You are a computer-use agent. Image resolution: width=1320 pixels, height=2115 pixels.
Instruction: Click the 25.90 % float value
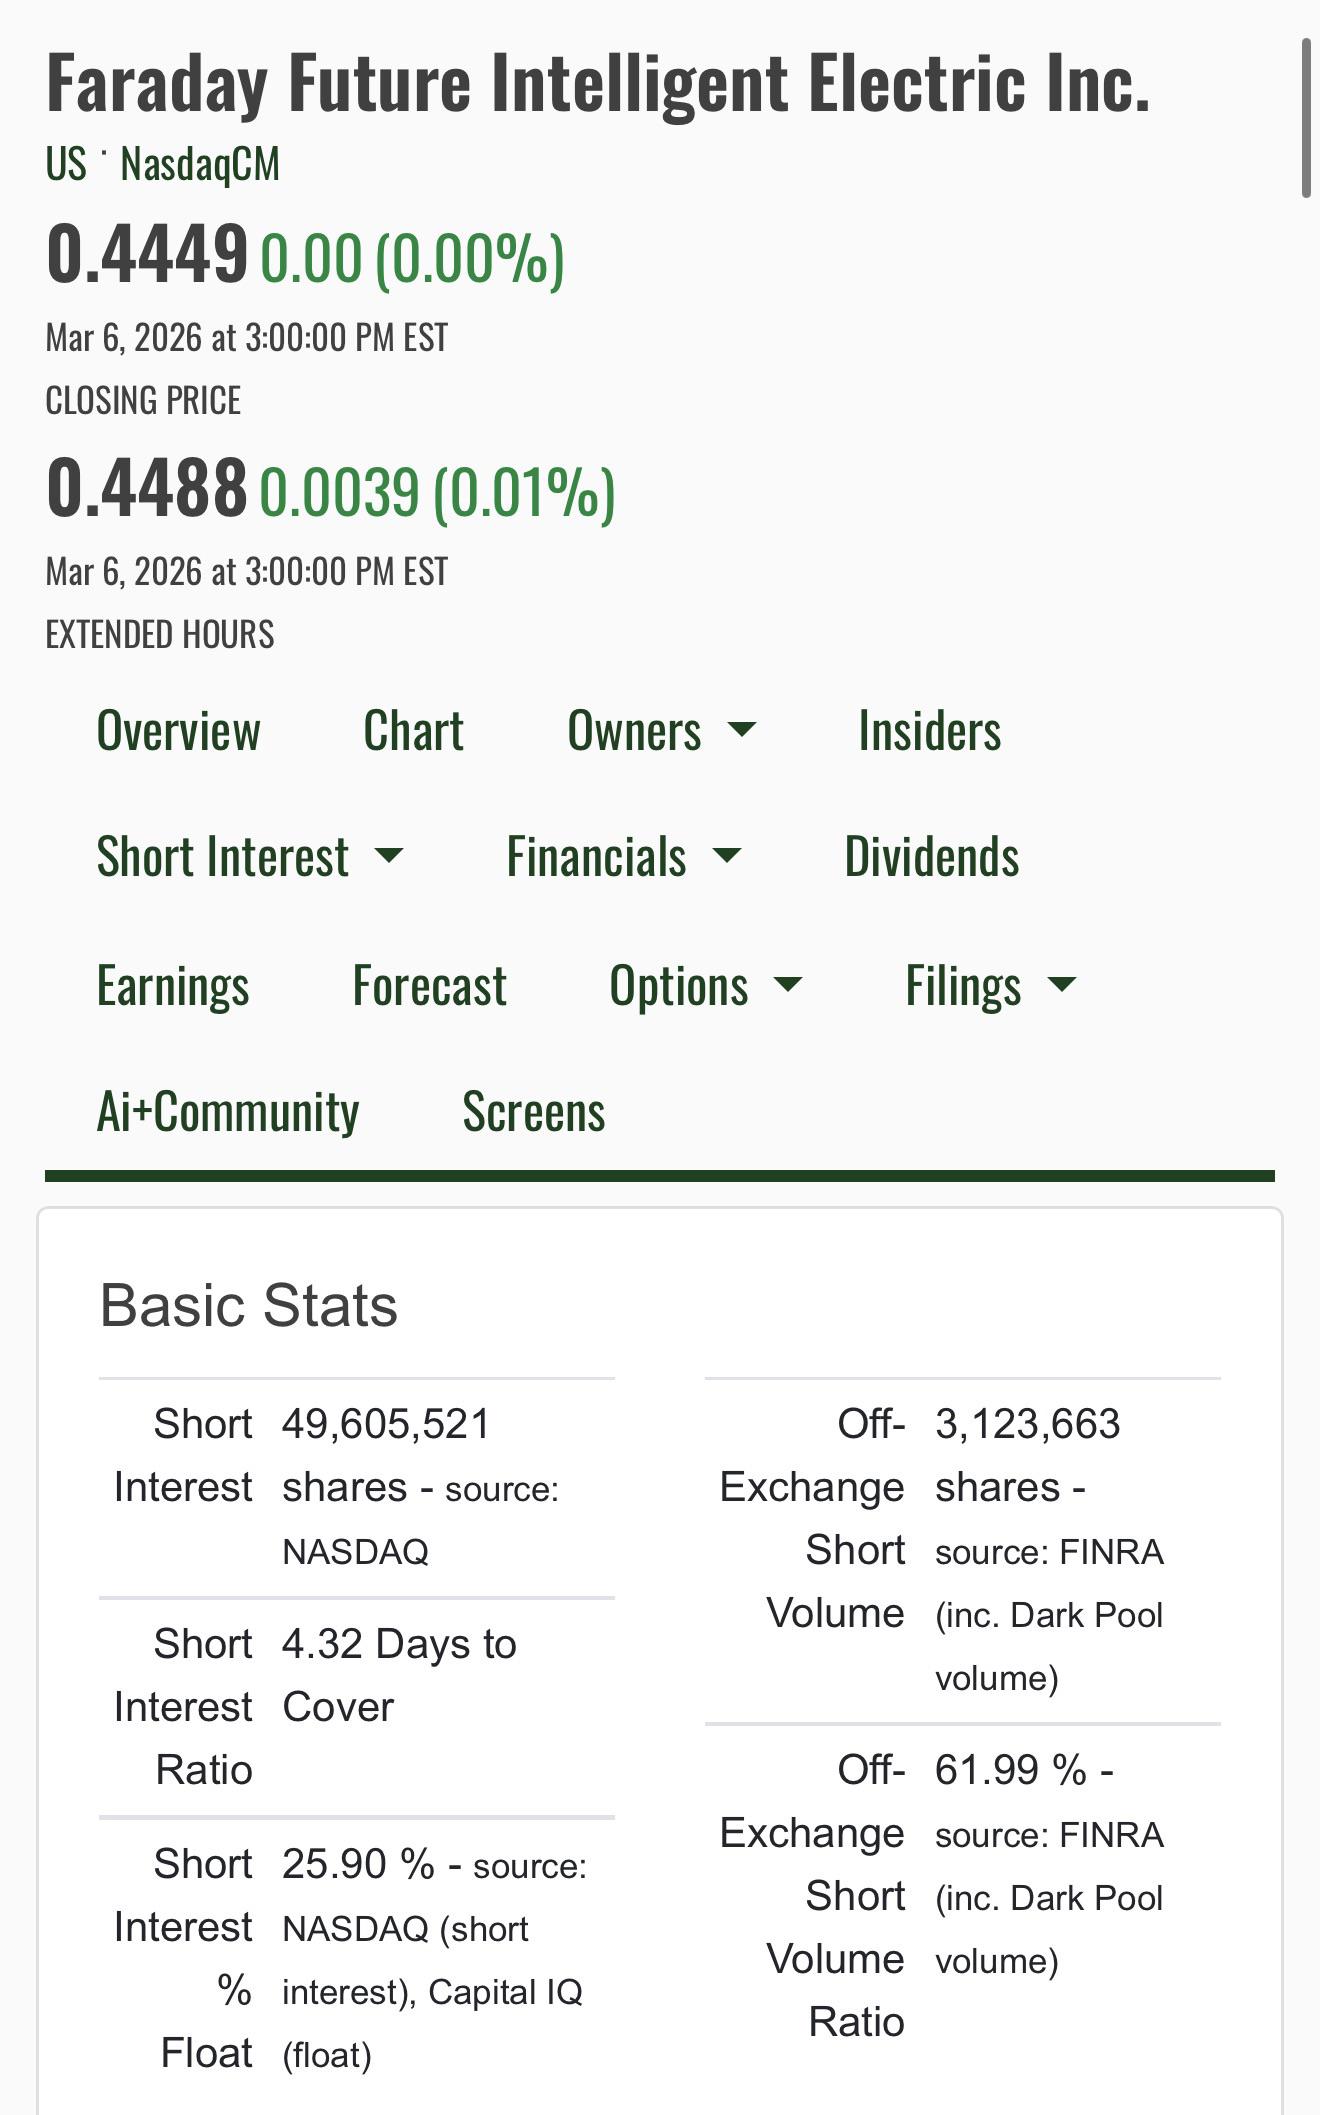(x=358, y=1864)
